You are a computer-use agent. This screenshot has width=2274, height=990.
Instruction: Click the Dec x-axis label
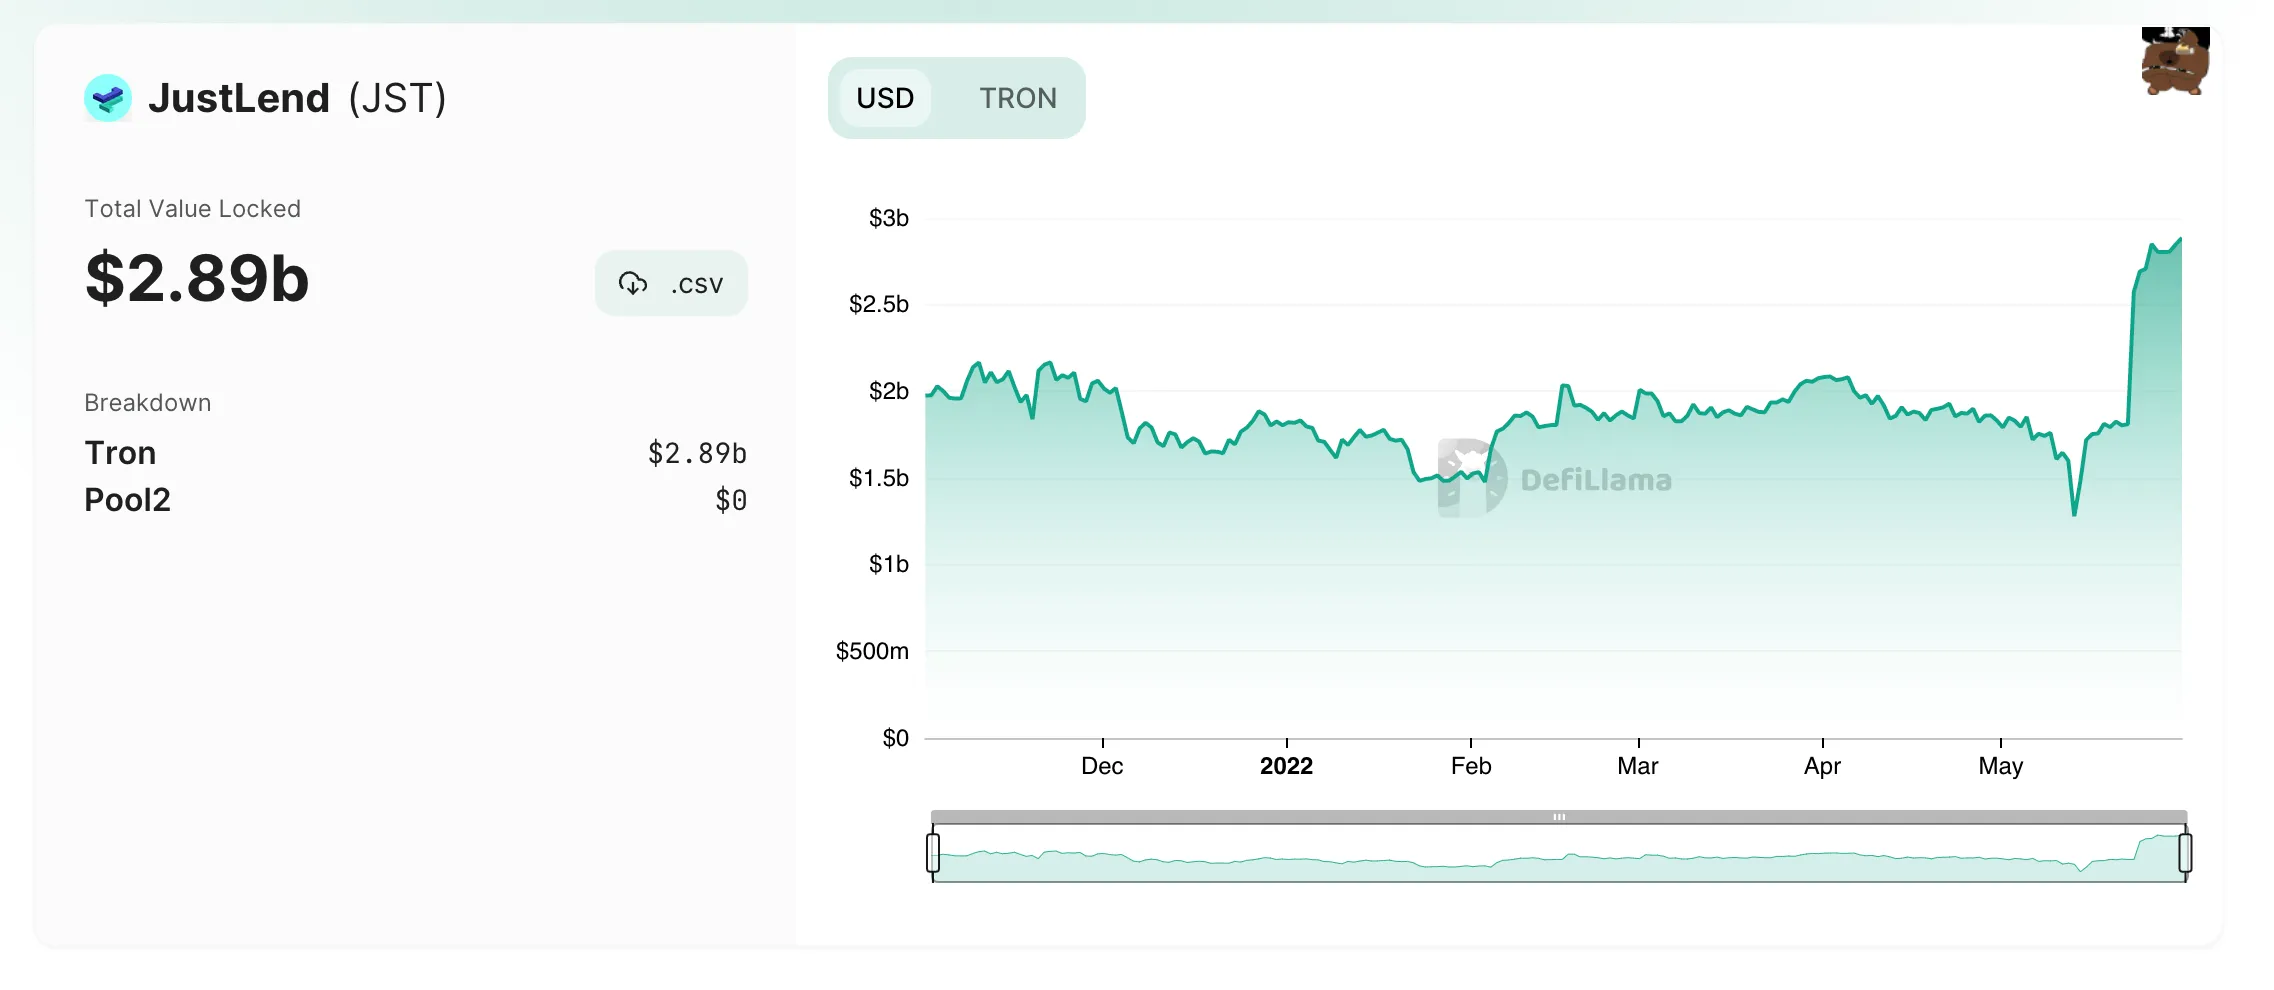click(1102, 766)
